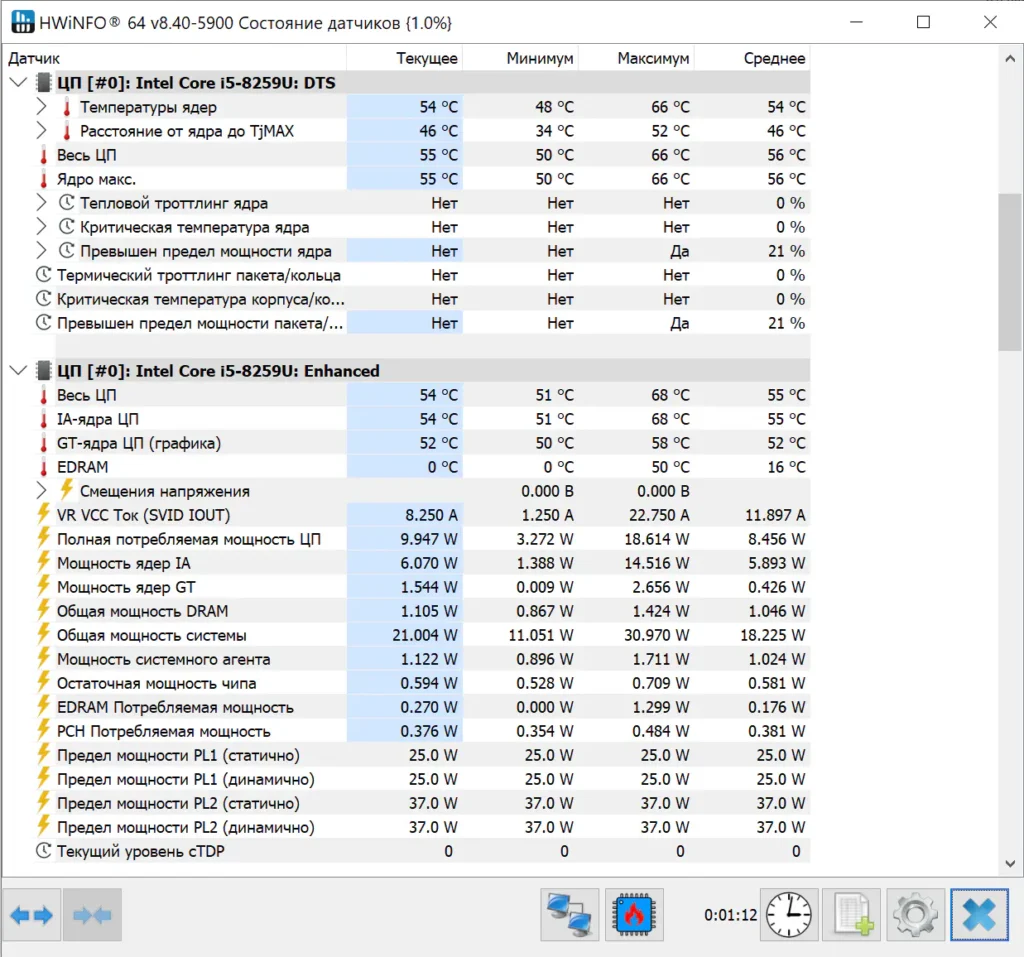Screen dimensions: 1024x957
Task: Click thermometer icon of Ядро макс. row
Action: point(43,179)
